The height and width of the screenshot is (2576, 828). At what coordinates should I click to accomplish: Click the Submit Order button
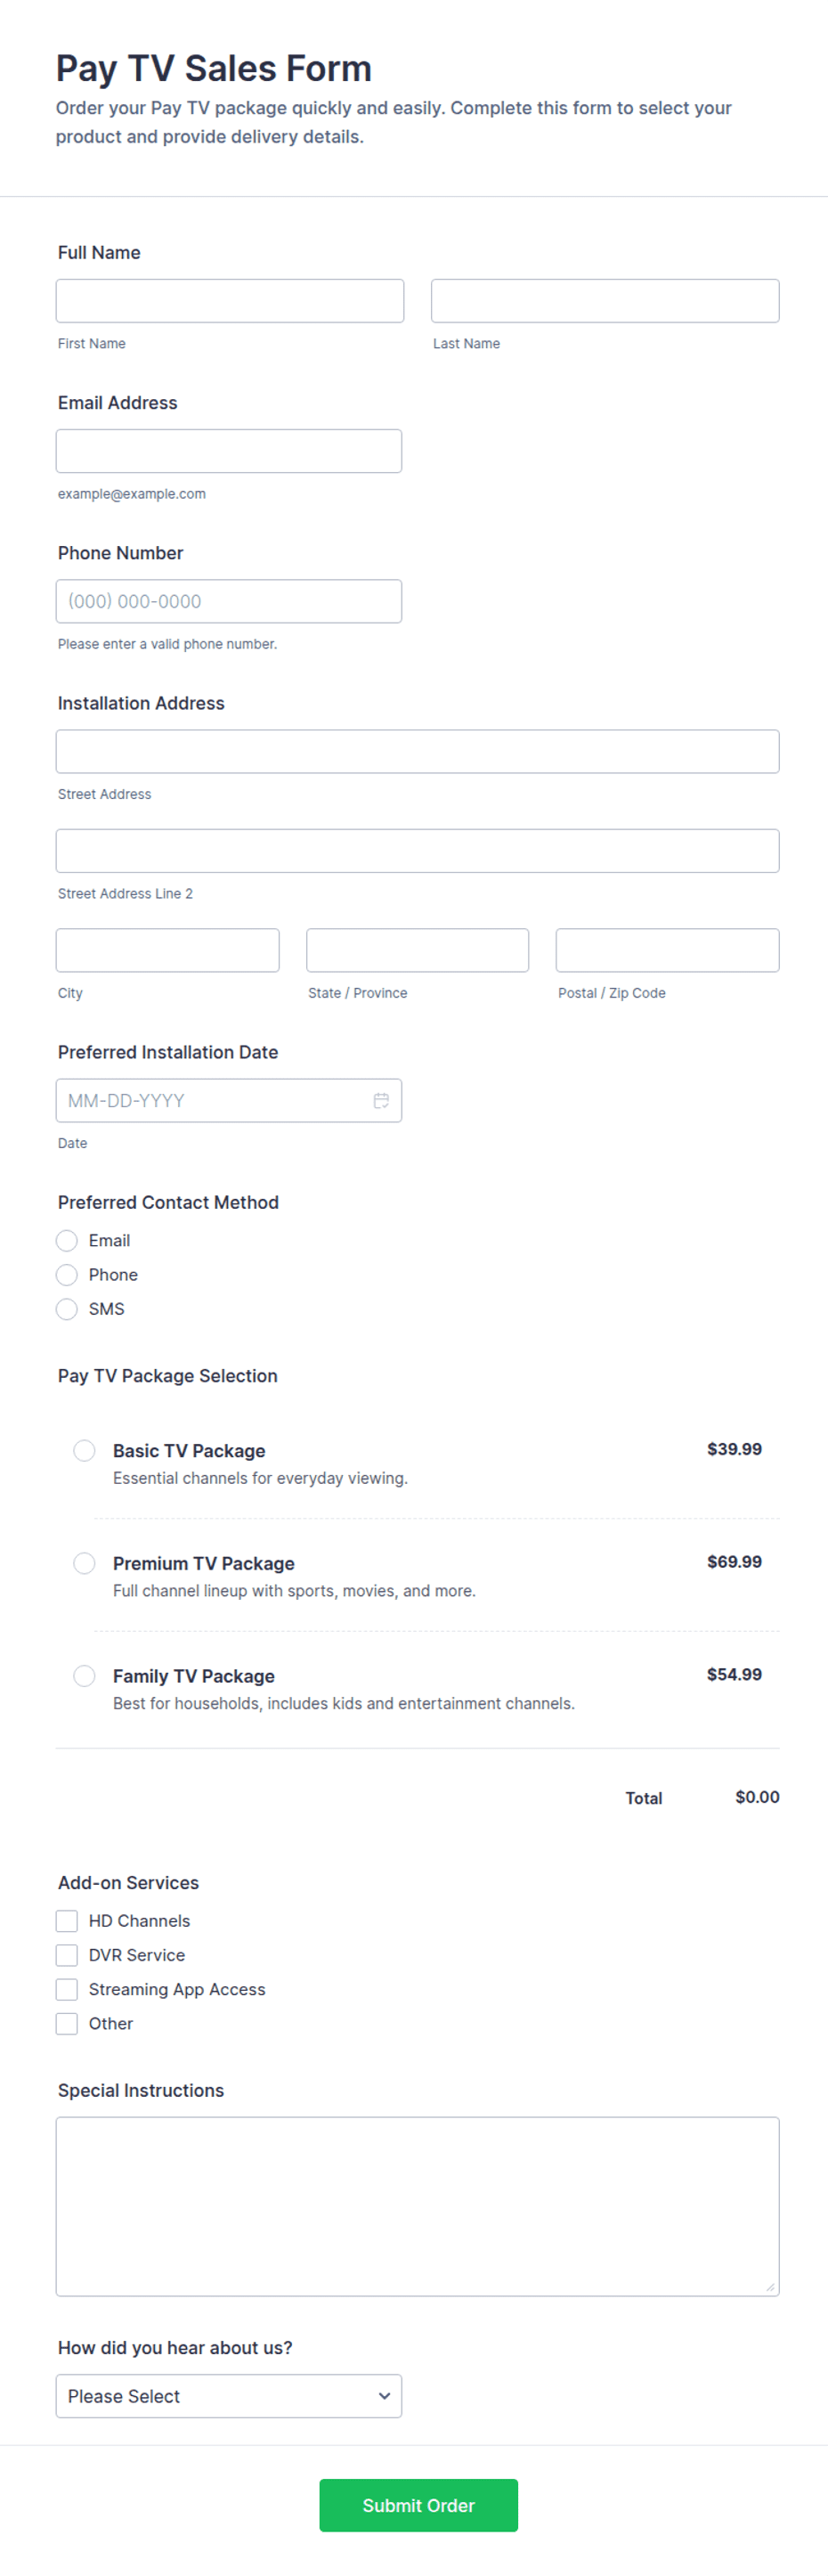coord(418,2504)
